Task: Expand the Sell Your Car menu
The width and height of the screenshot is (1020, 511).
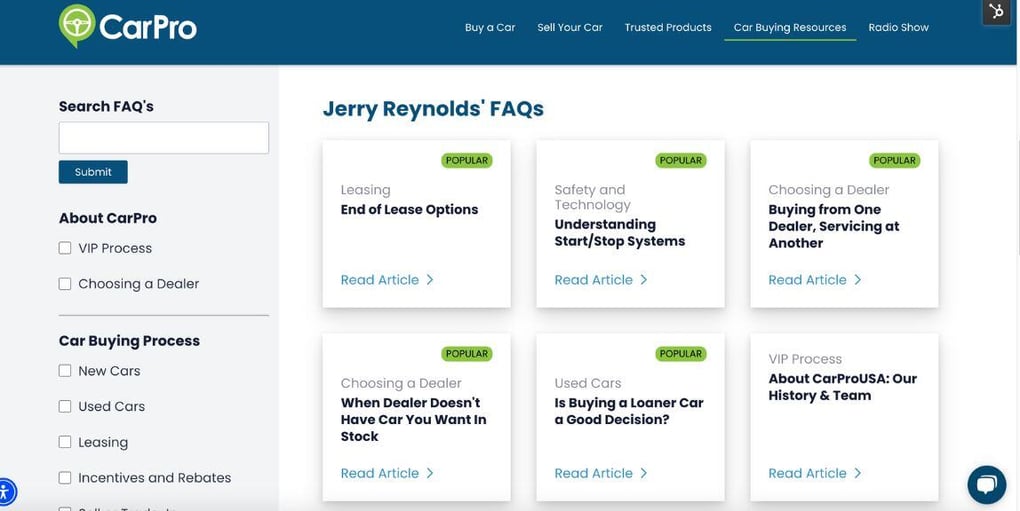Action: click(x=570, y=28)
